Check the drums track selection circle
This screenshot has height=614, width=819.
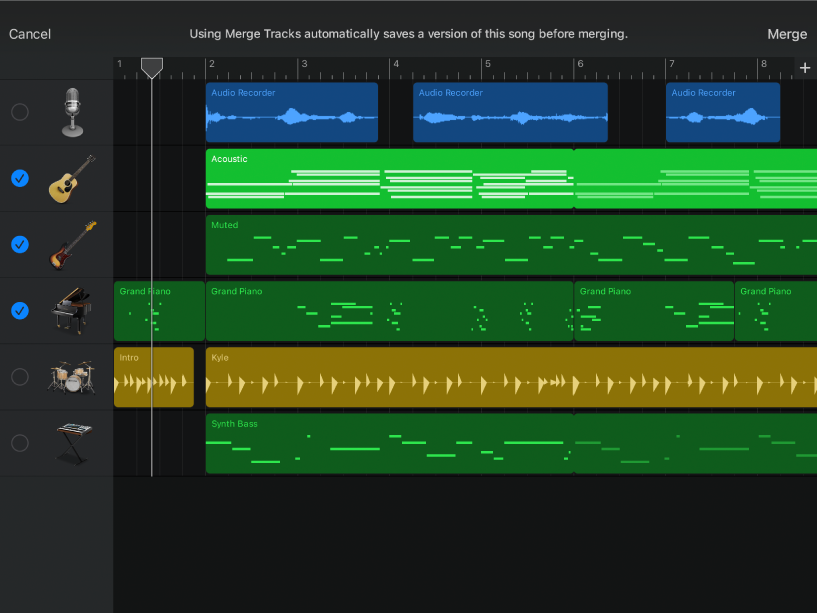point(19,377)
